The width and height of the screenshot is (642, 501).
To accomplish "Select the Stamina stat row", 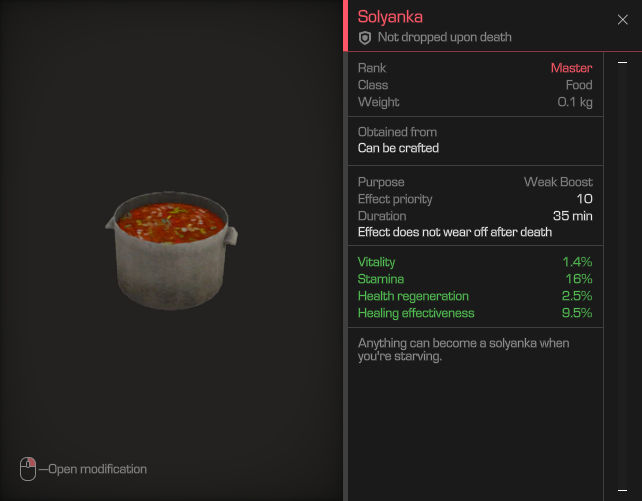I will point(475,279).
